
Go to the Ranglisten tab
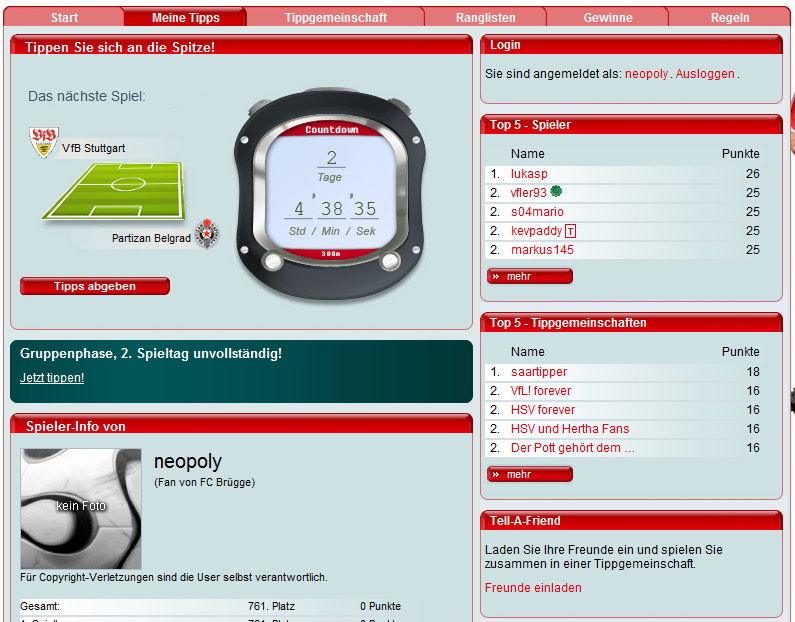(x=485, y=18)
